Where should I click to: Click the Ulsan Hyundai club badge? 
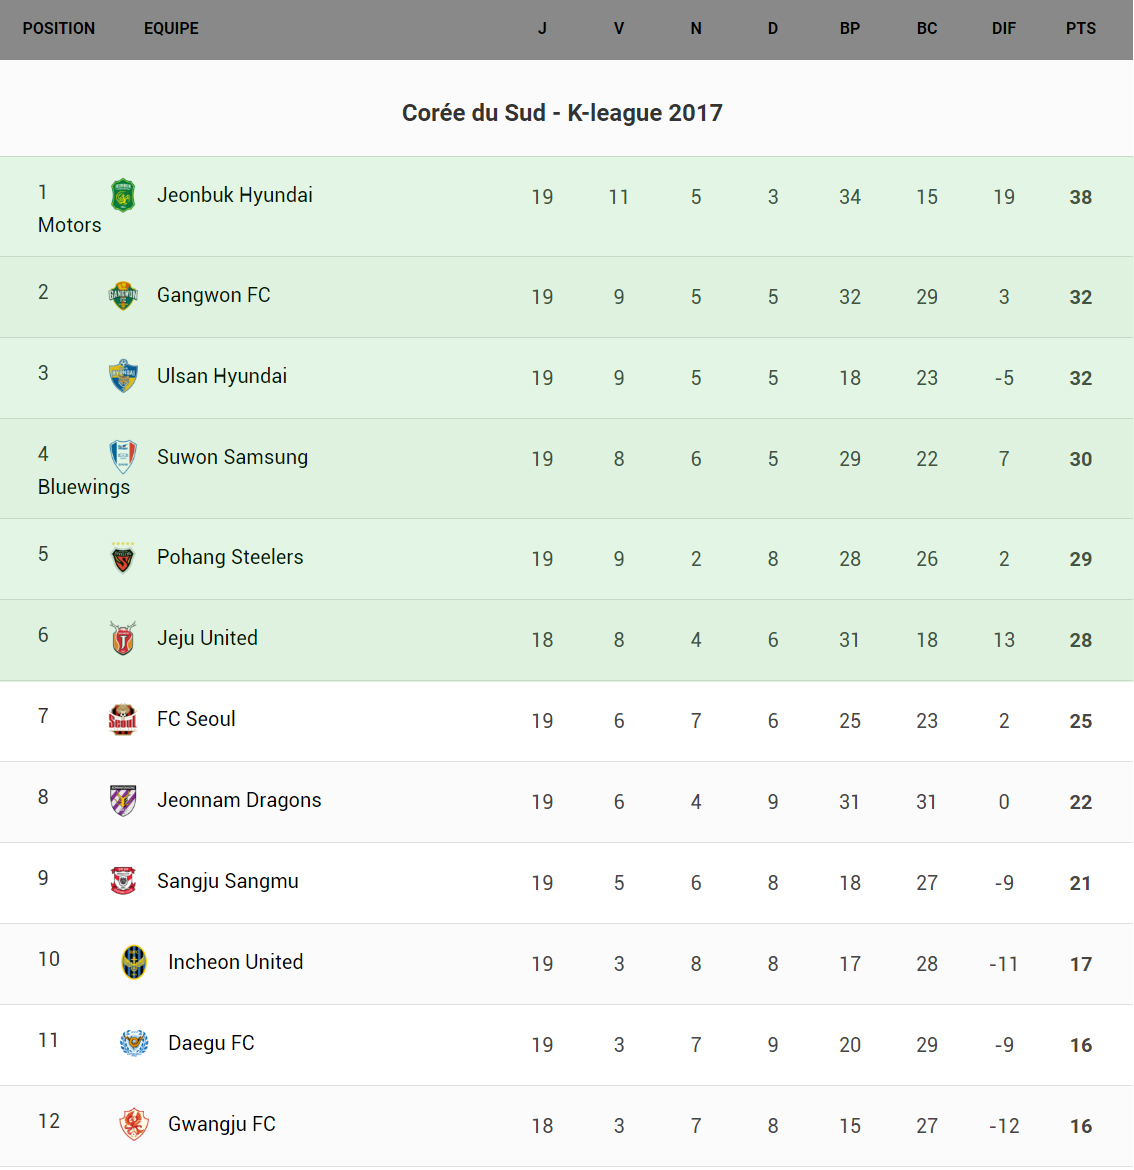click(x=123, y=377)
